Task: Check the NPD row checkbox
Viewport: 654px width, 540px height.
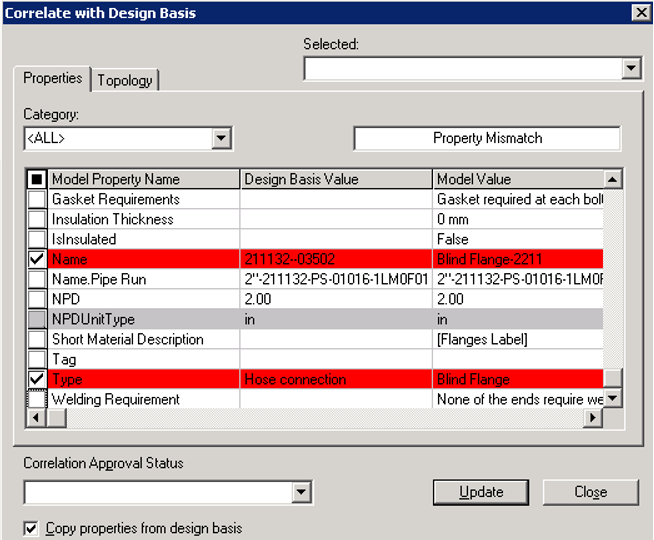Action: 37,299
